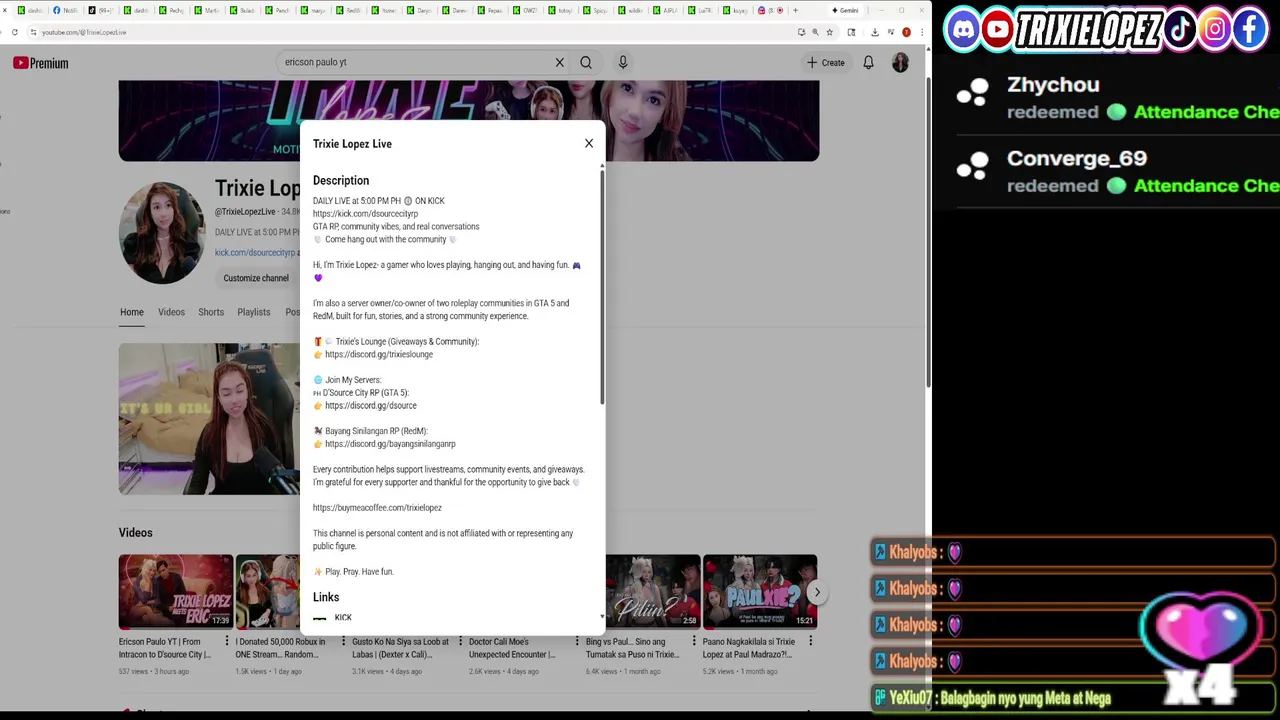Click the magnifier search button

point(586,62)
